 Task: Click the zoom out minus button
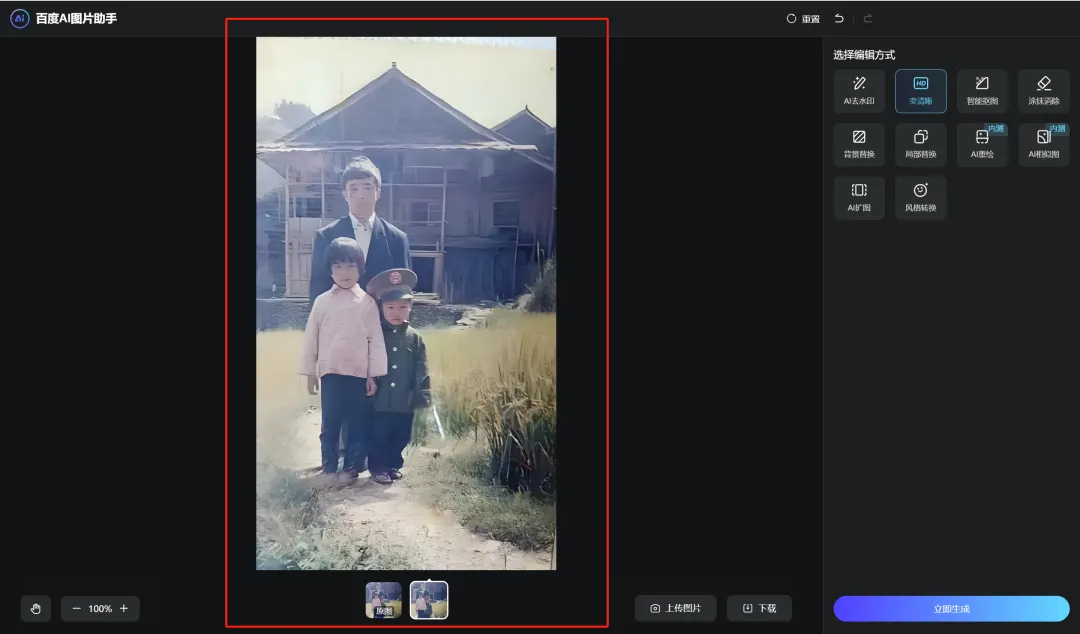click(x=76, y=608)
